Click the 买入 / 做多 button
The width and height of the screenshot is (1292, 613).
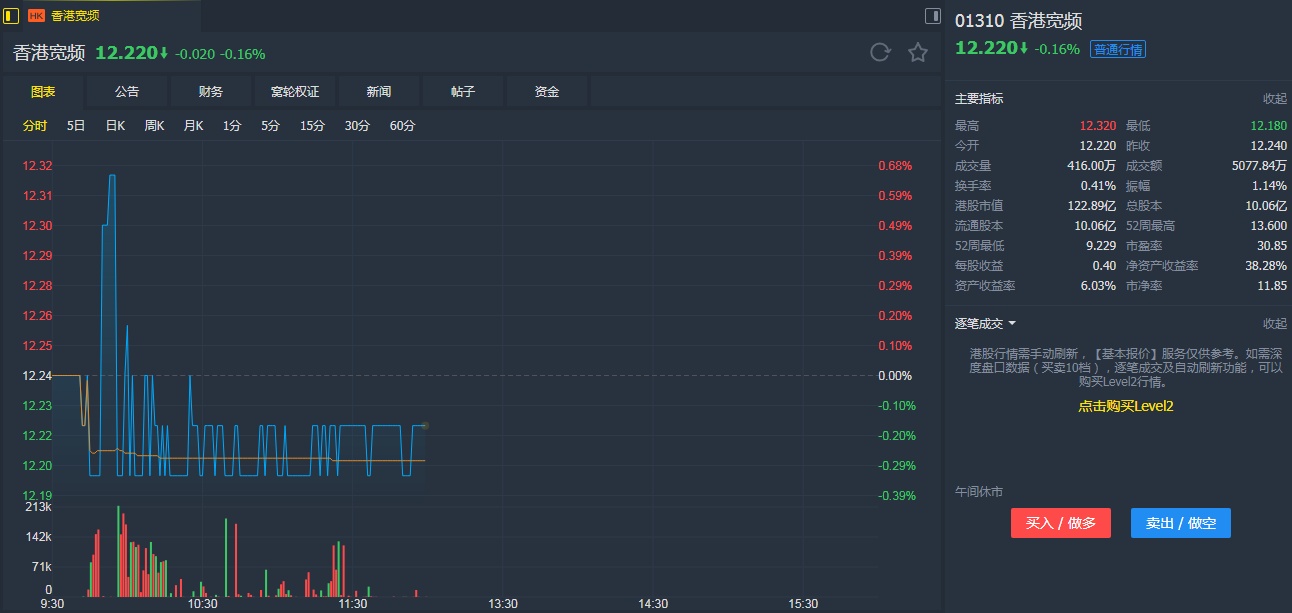click(1060, 523)
